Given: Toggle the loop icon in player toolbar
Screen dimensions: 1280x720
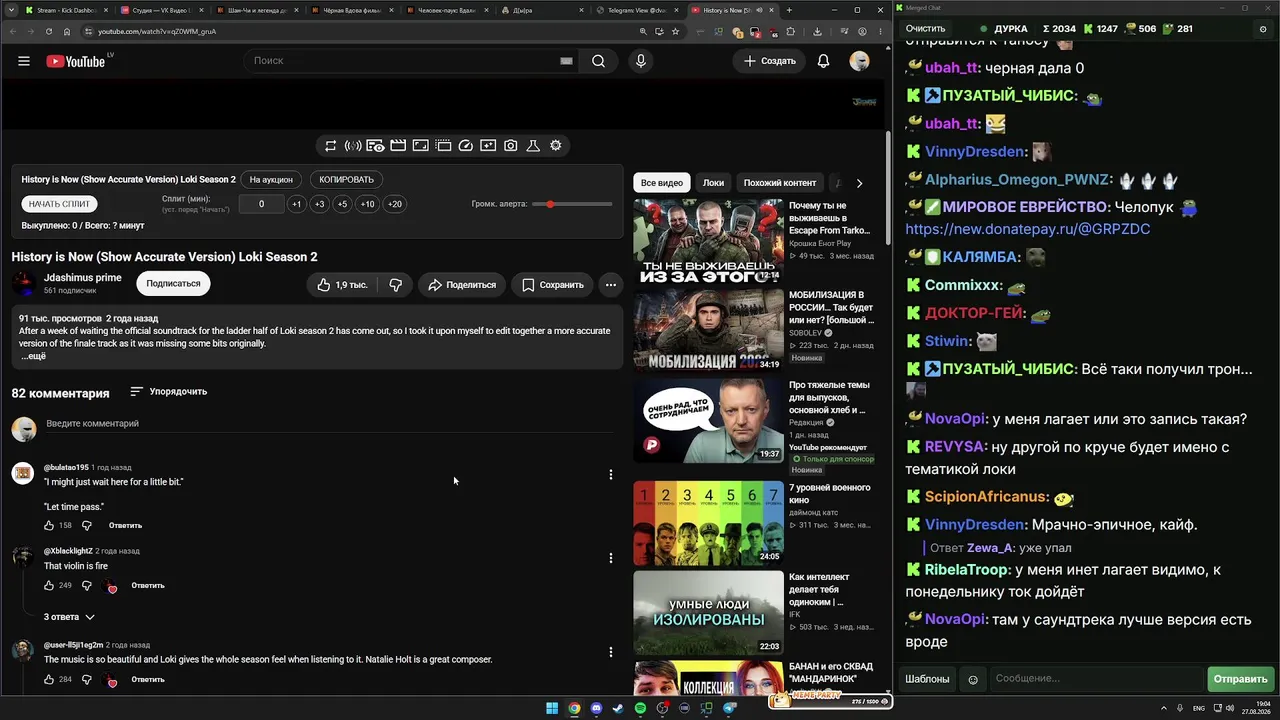Looking at the screenshot, I should click(x=330, y=146).
